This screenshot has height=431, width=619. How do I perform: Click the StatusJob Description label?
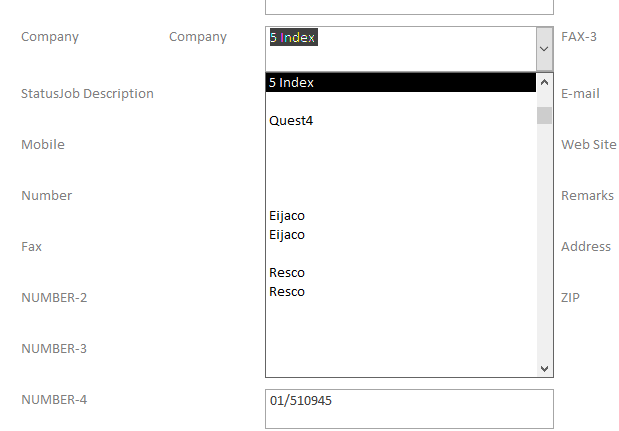tap(87, 94)
